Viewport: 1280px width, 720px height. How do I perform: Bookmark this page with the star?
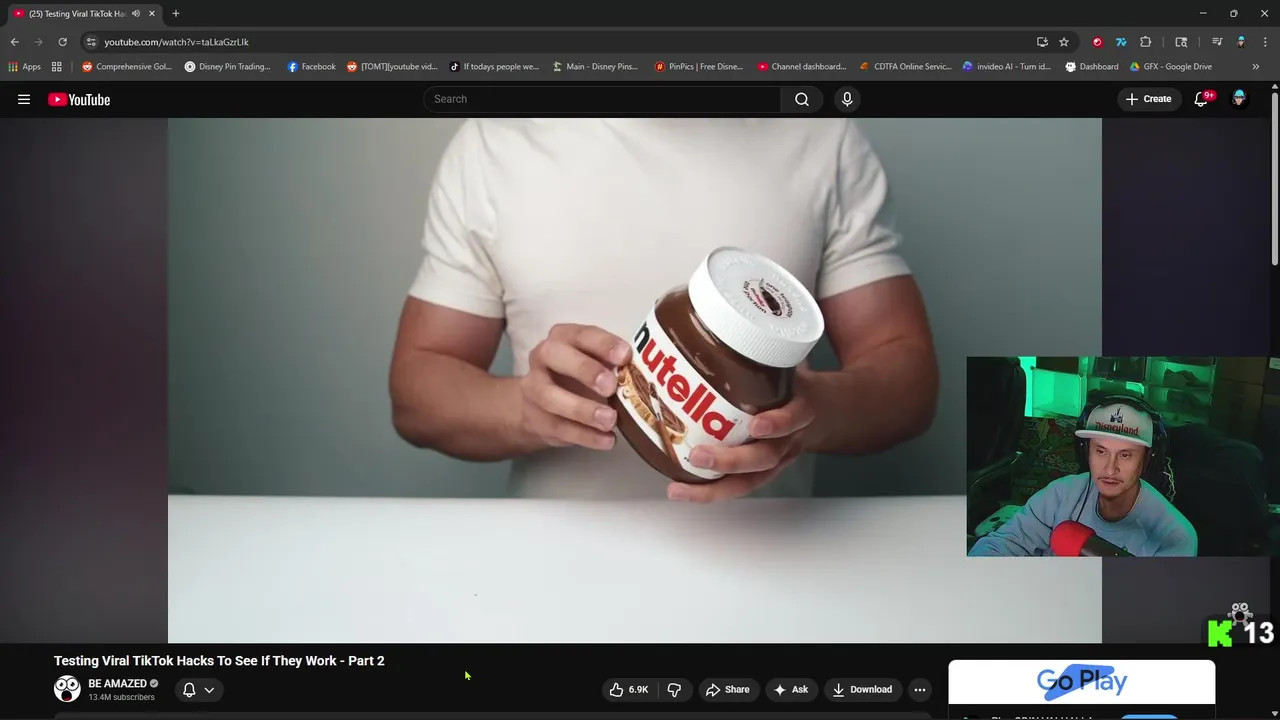pyautogui.click(x=1064, y=42)
